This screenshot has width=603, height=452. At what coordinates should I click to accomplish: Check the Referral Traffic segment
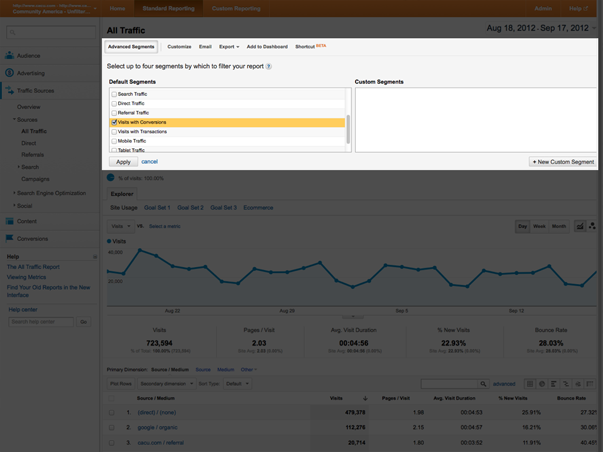(x=114, y=113)
